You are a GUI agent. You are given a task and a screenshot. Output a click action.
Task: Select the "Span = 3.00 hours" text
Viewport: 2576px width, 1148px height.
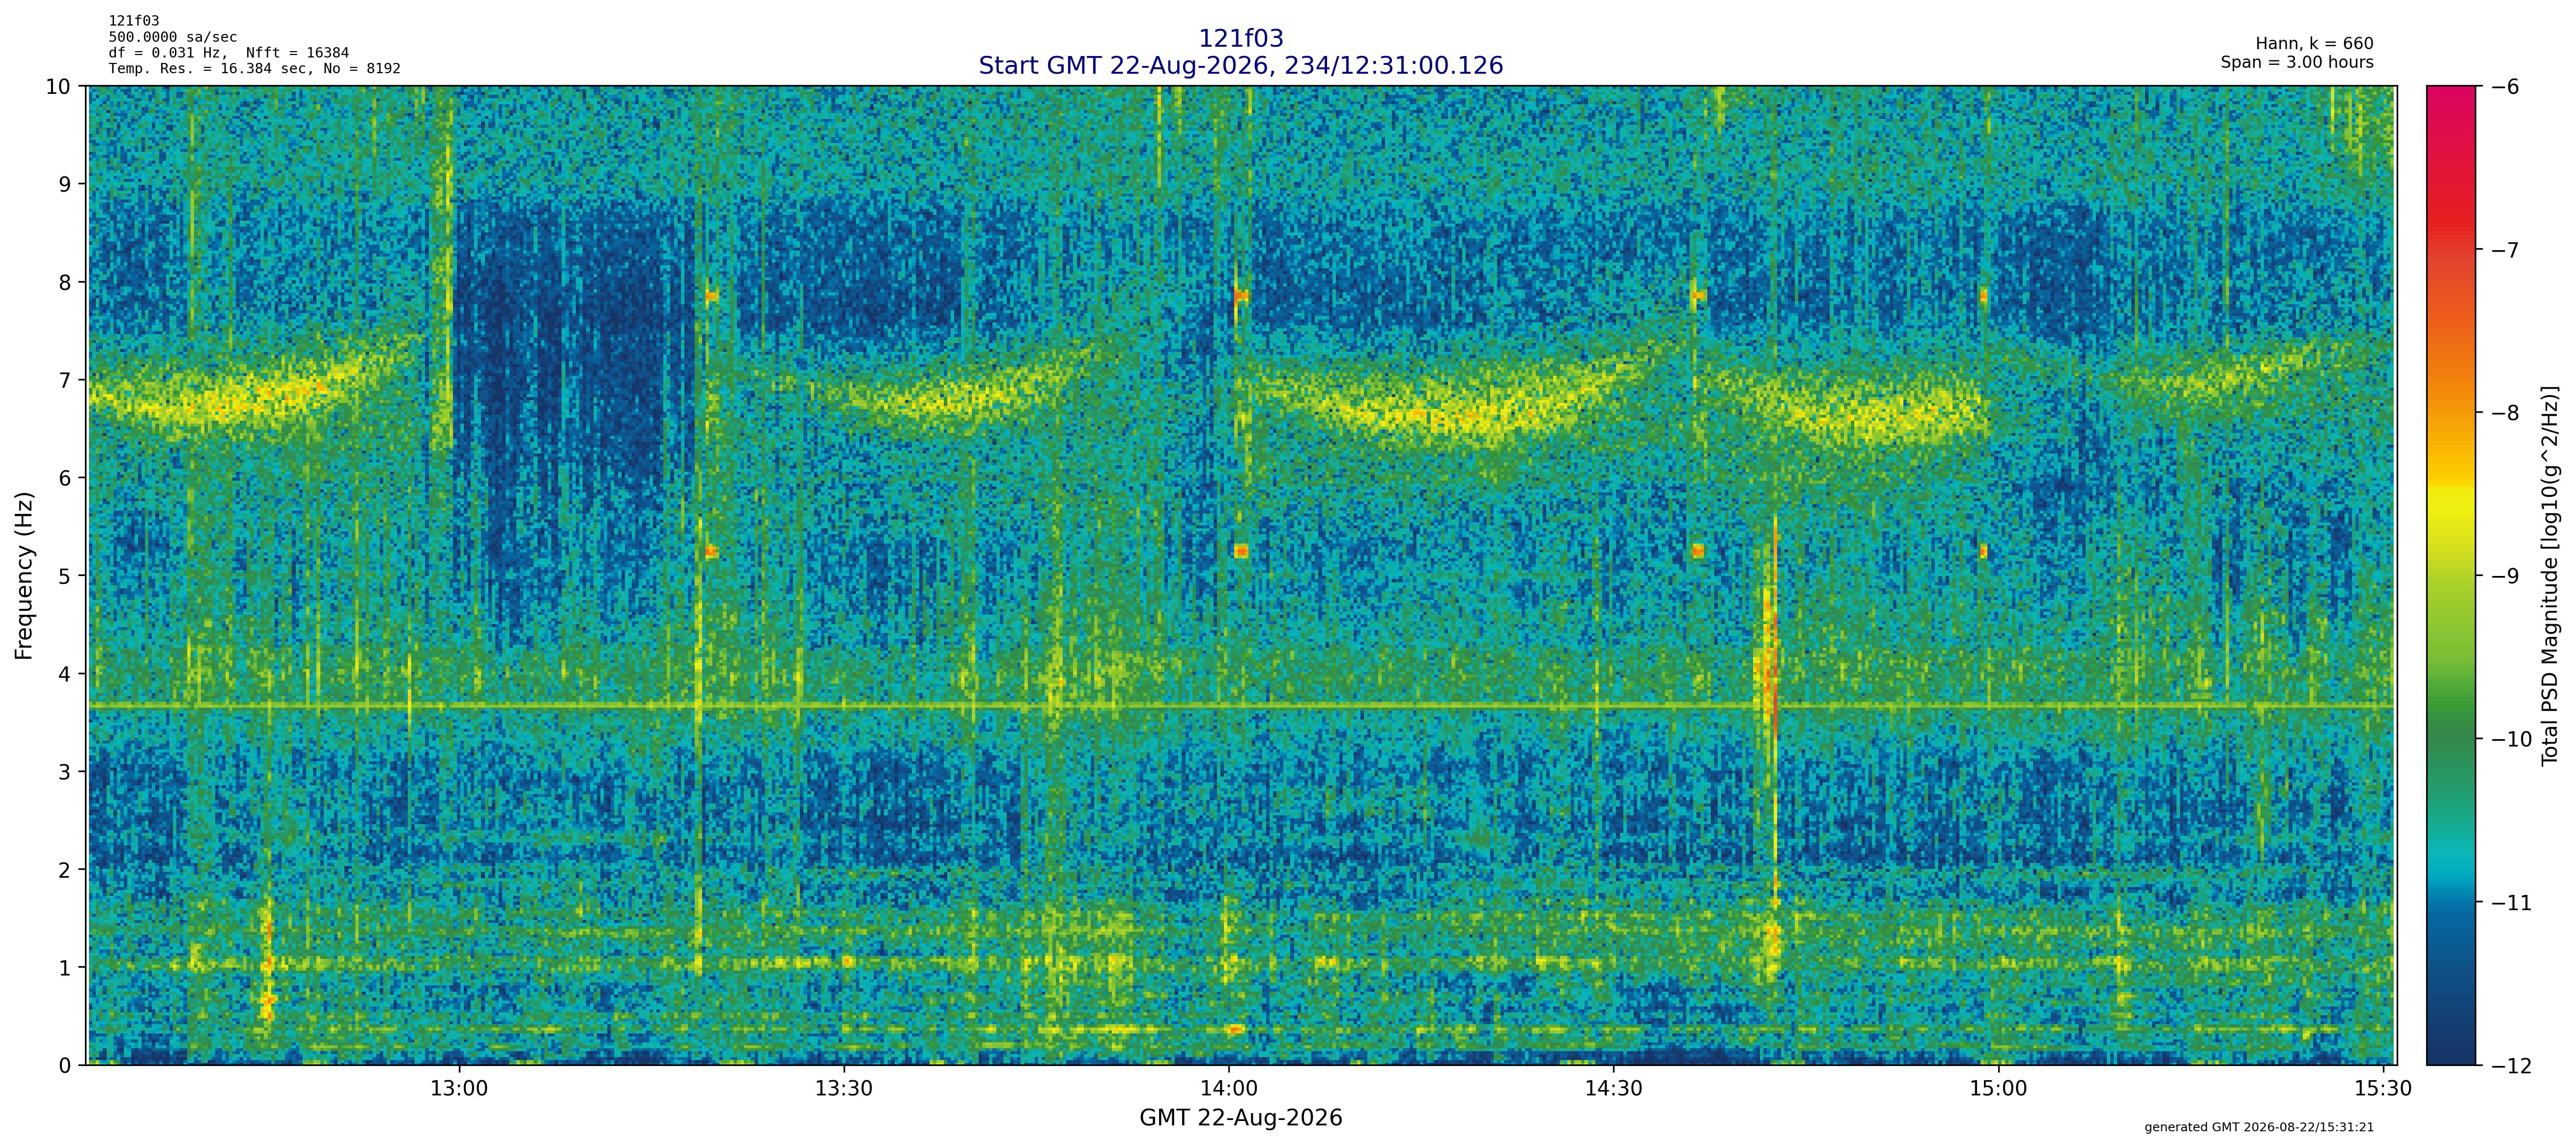click(x=2297, y=62)
